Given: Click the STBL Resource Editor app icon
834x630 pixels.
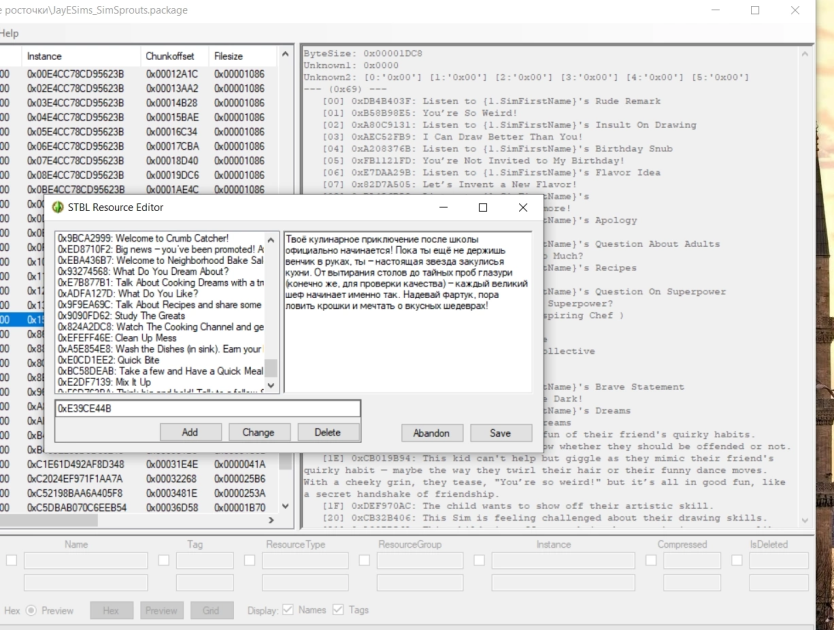Looking at the screenshot, I should [58, 208].
